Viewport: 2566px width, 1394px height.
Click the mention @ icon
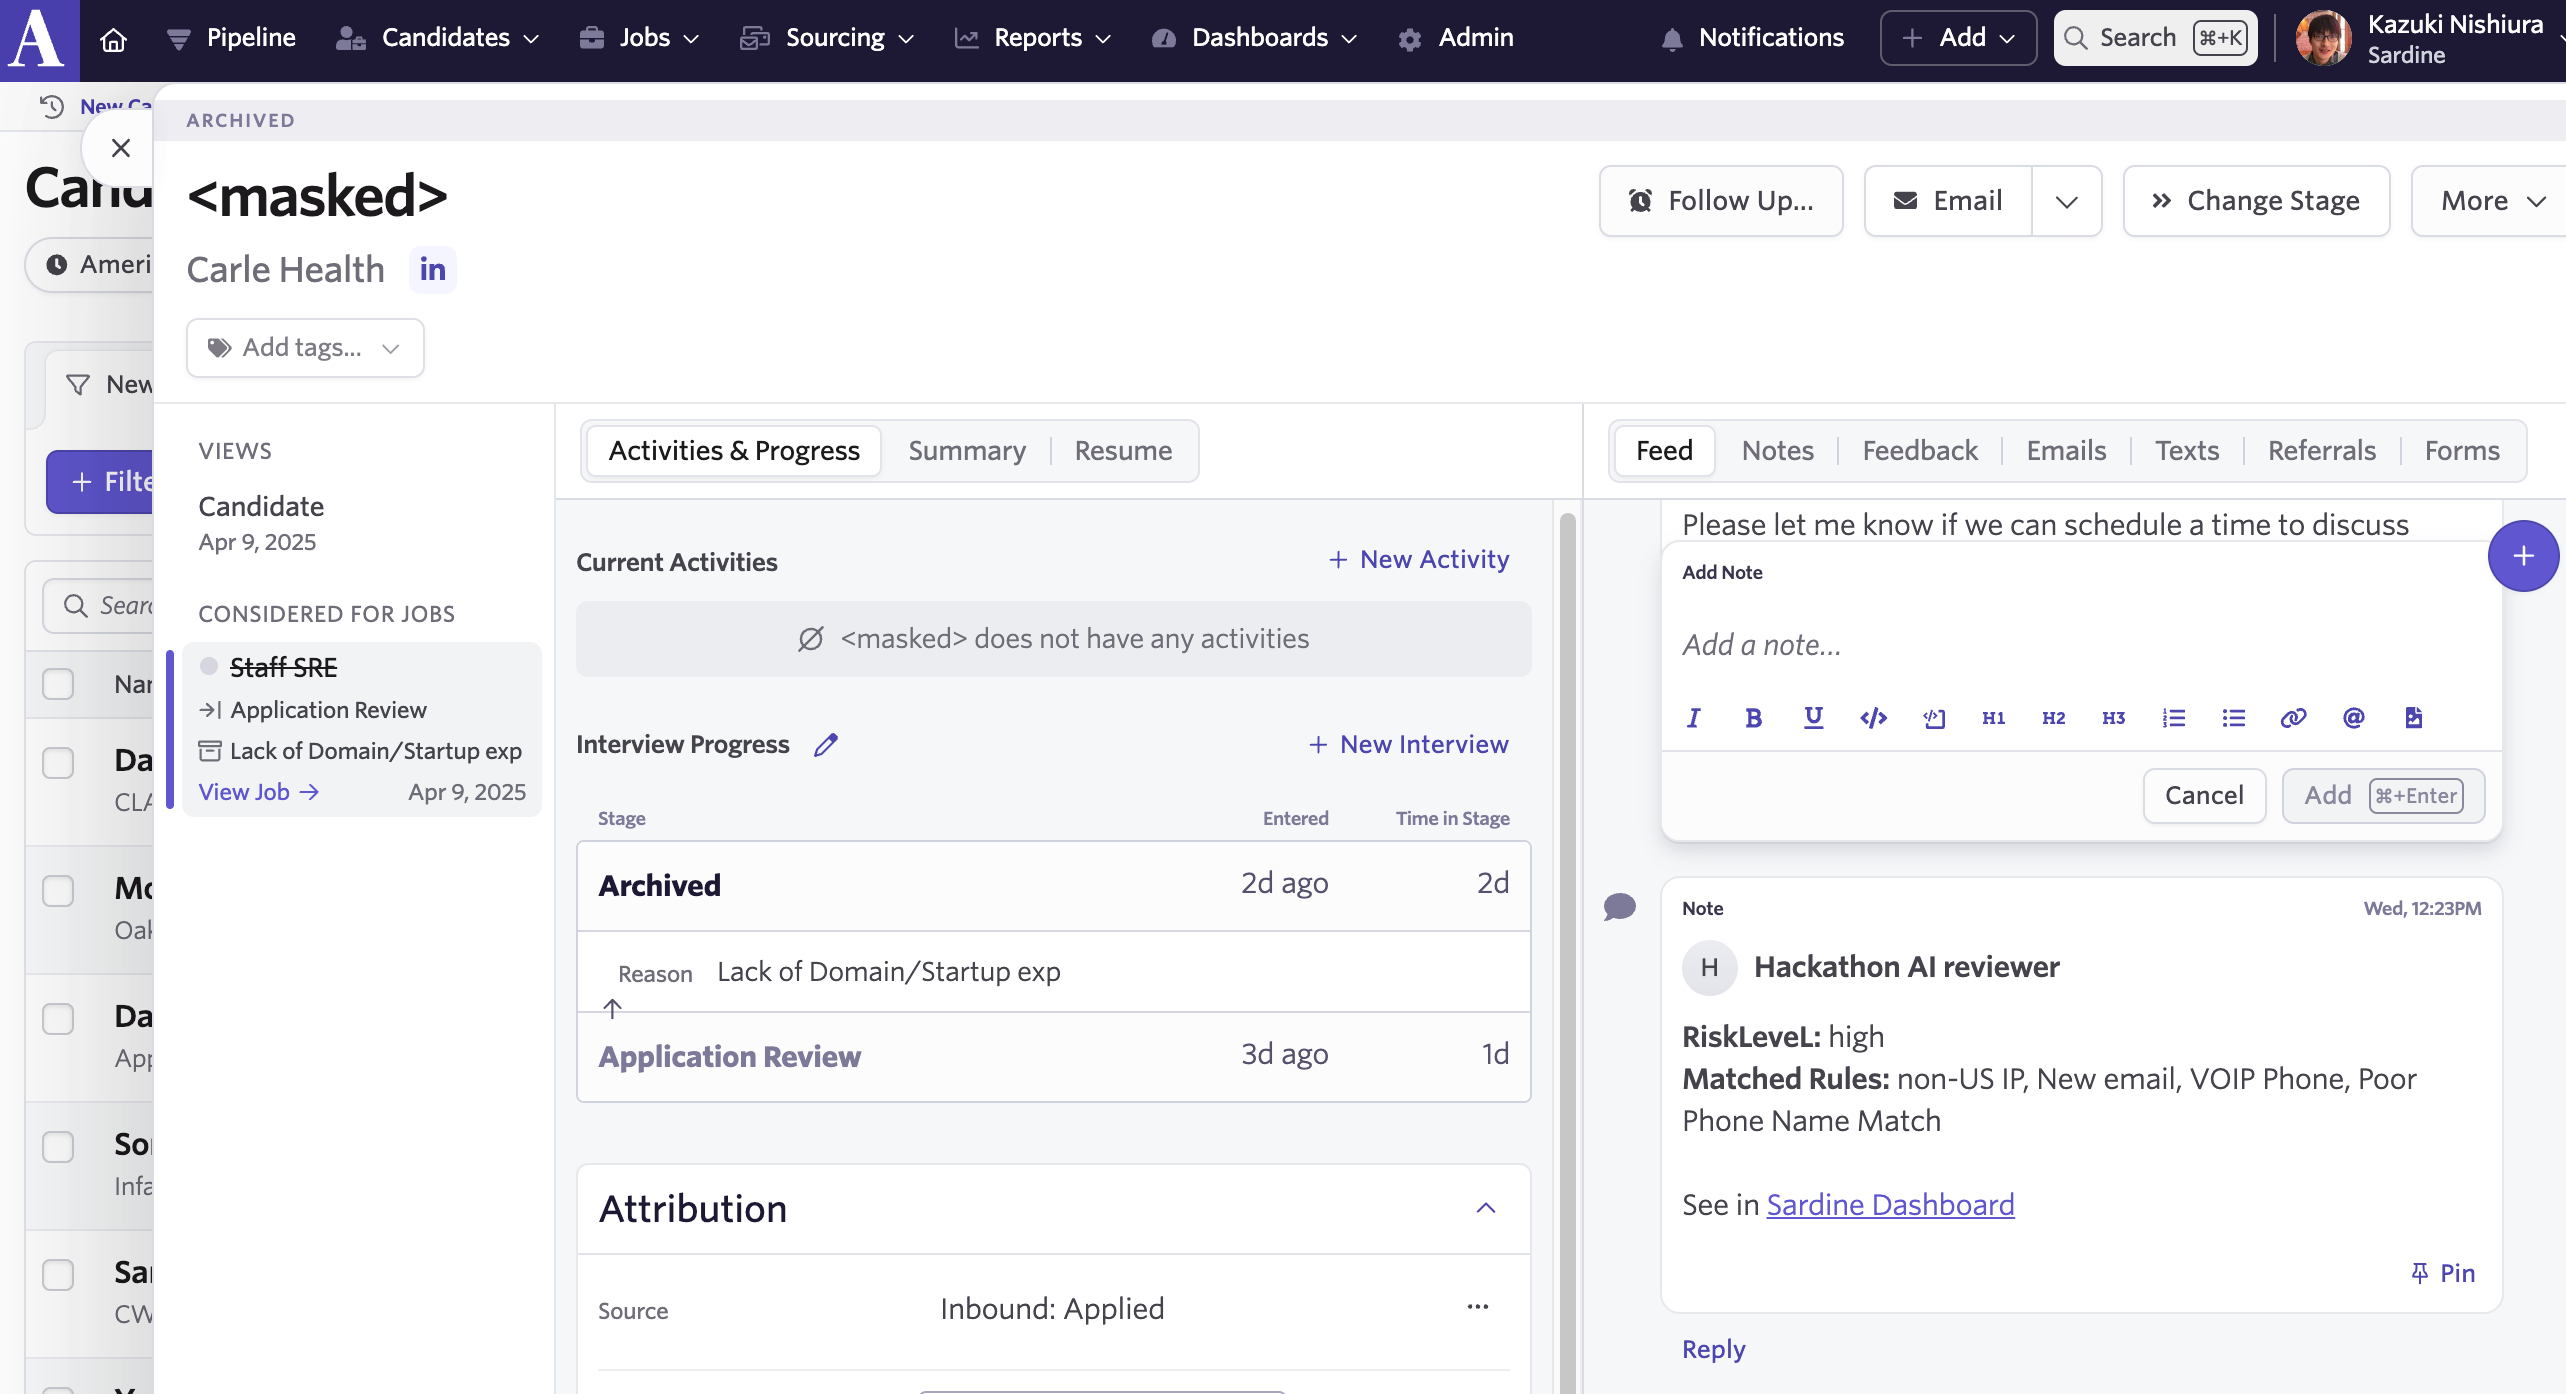pyautogui.click(x=2353, y=718)
